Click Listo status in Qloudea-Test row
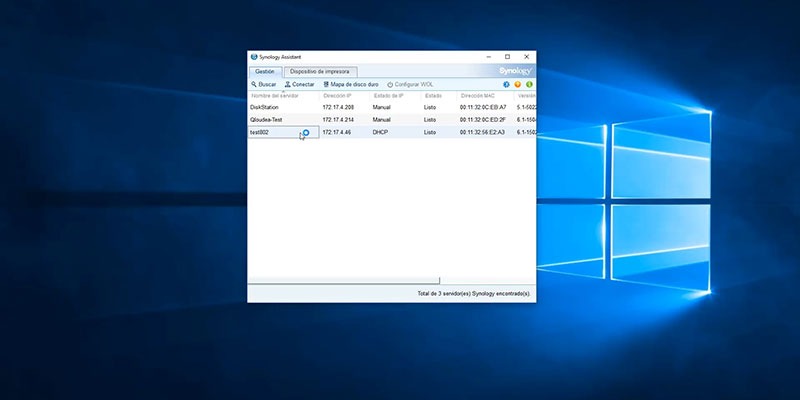 [x=430, y=119]
